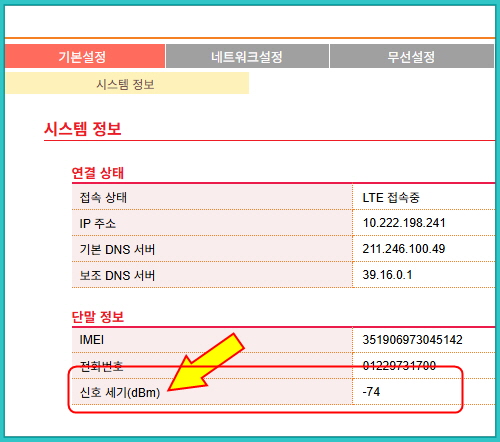Screen dimensions: 500x442
Task: Click the IP address 10.222.198.241
Action: pyautogui.click(x=404, y=223)
